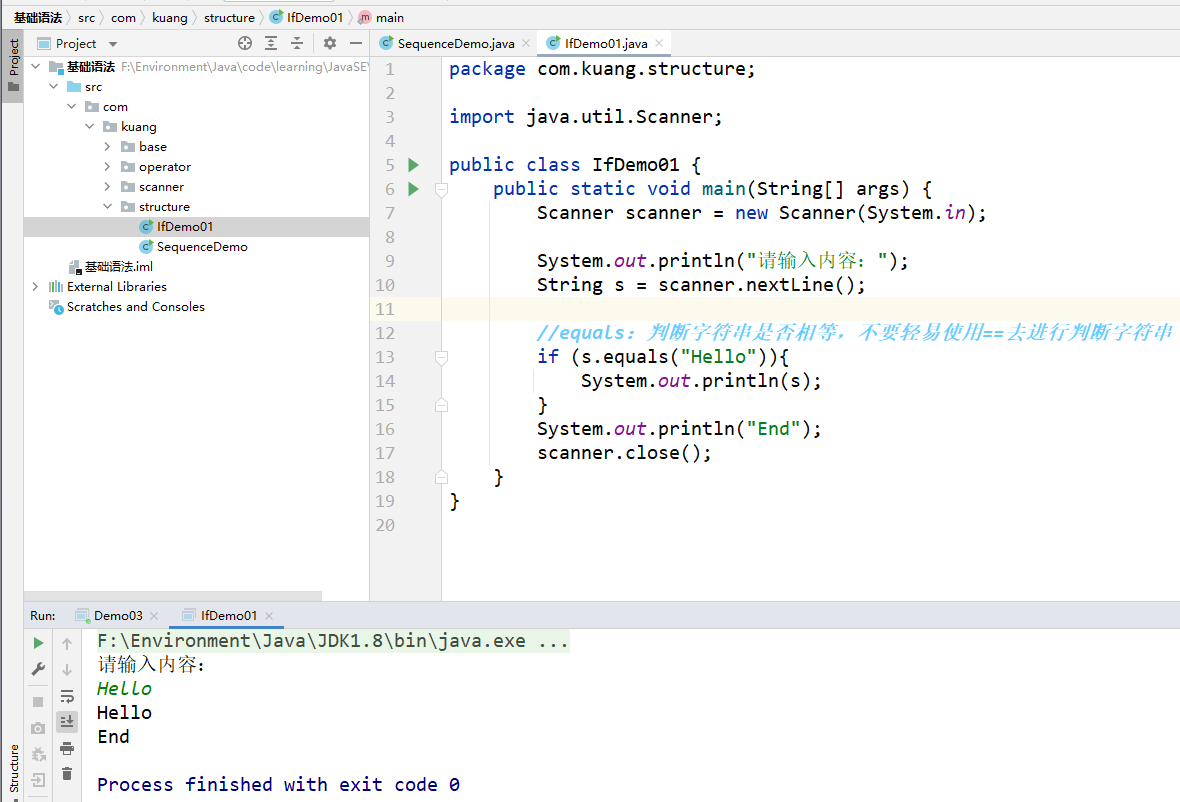Open Project panel gear settings

pos(330,44)
